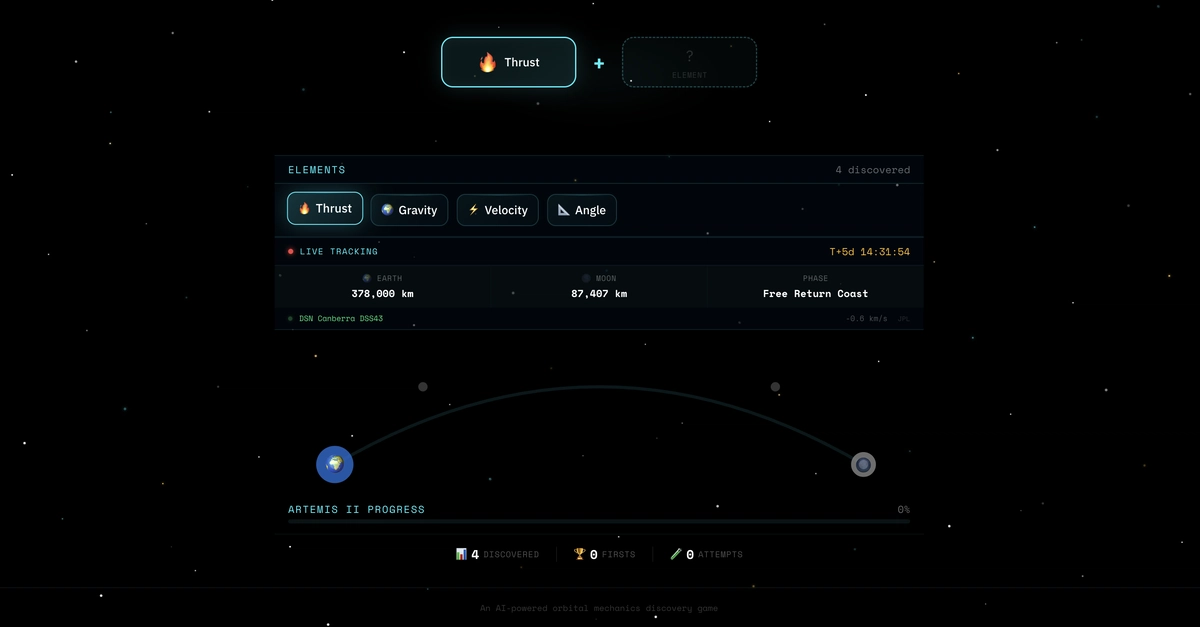
Task: Select the fire icon on Thrust chip
Action: point(303,208)
